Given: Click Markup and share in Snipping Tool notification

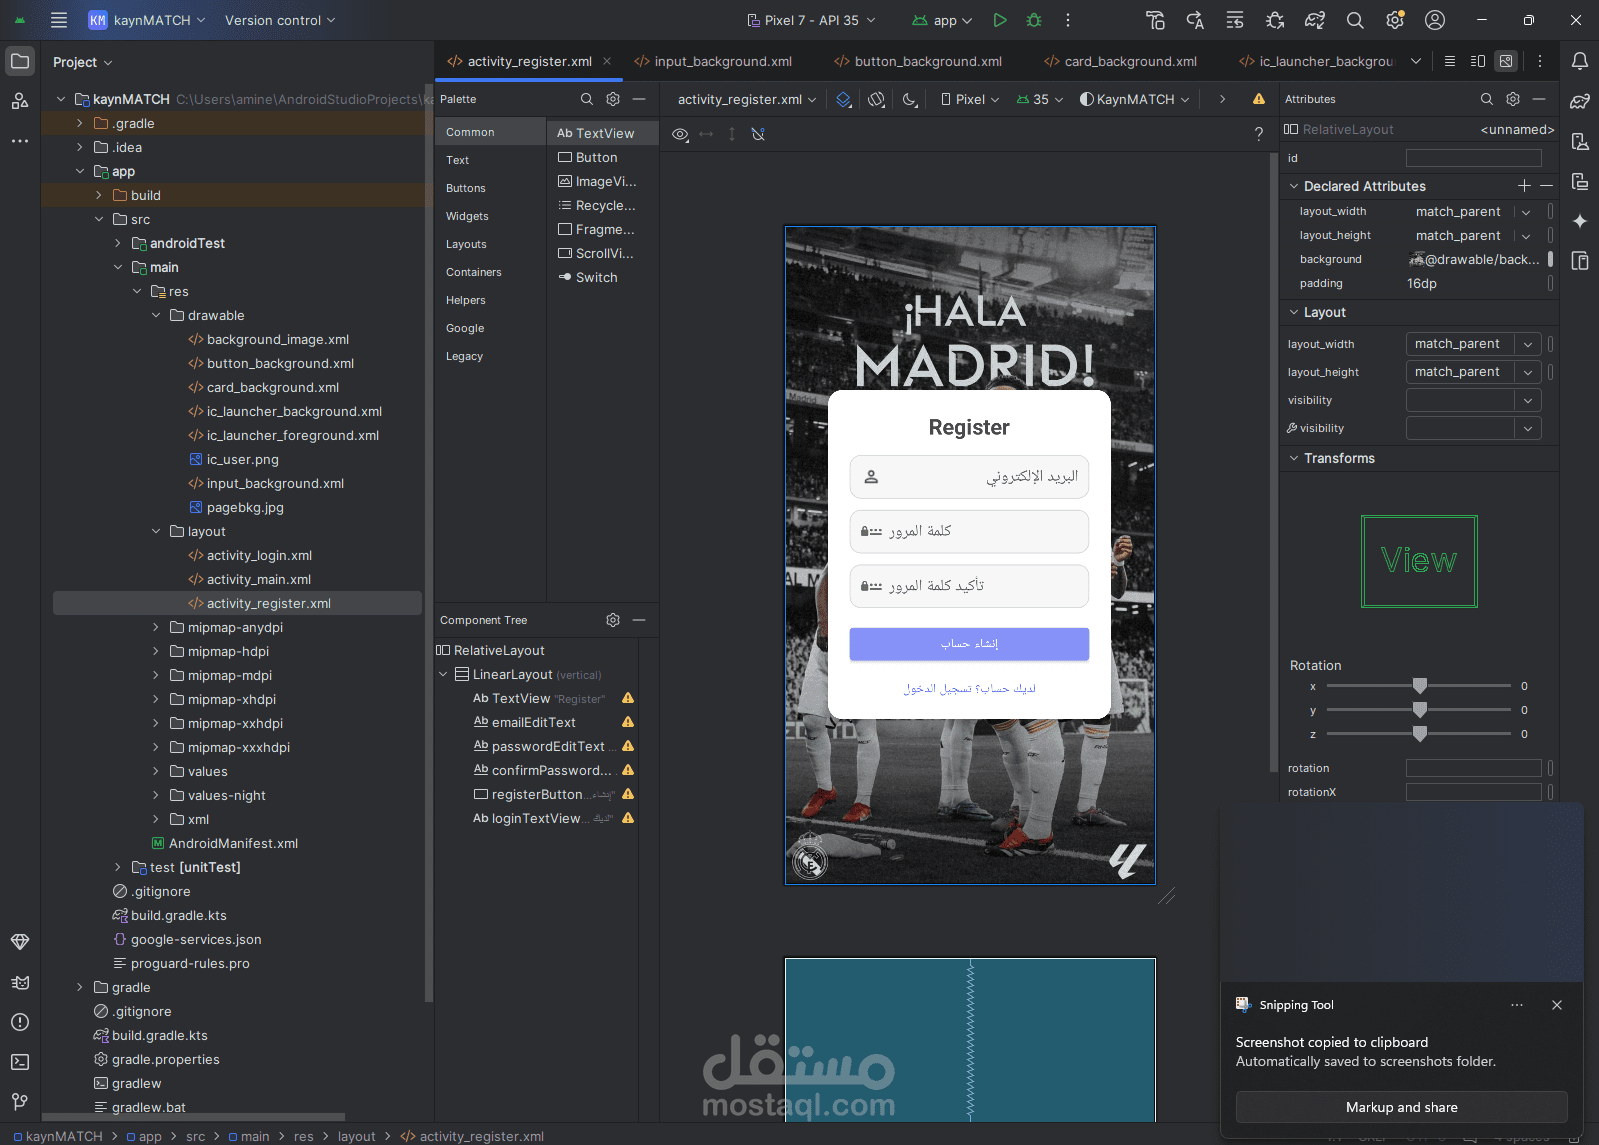Looking at the screenshot, I should click(1401, 1107).
